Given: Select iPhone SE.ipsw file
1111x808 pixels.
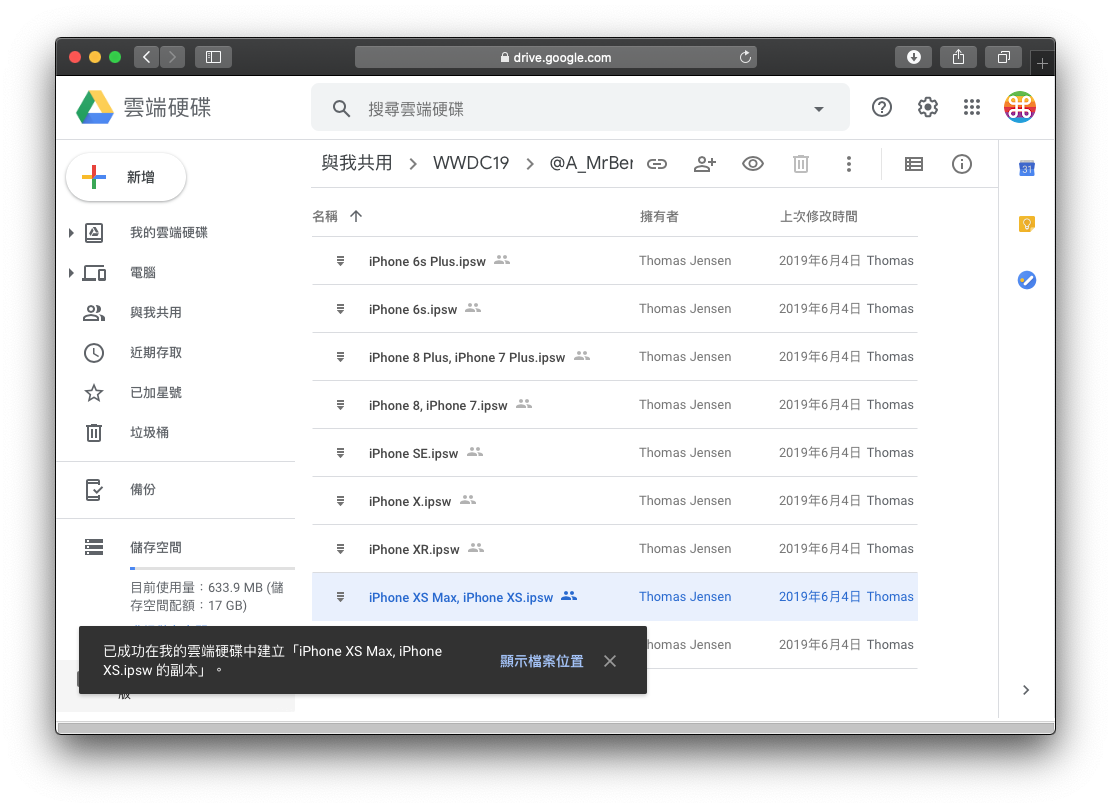Looking at the screenshot, I should tap(614, 453).
